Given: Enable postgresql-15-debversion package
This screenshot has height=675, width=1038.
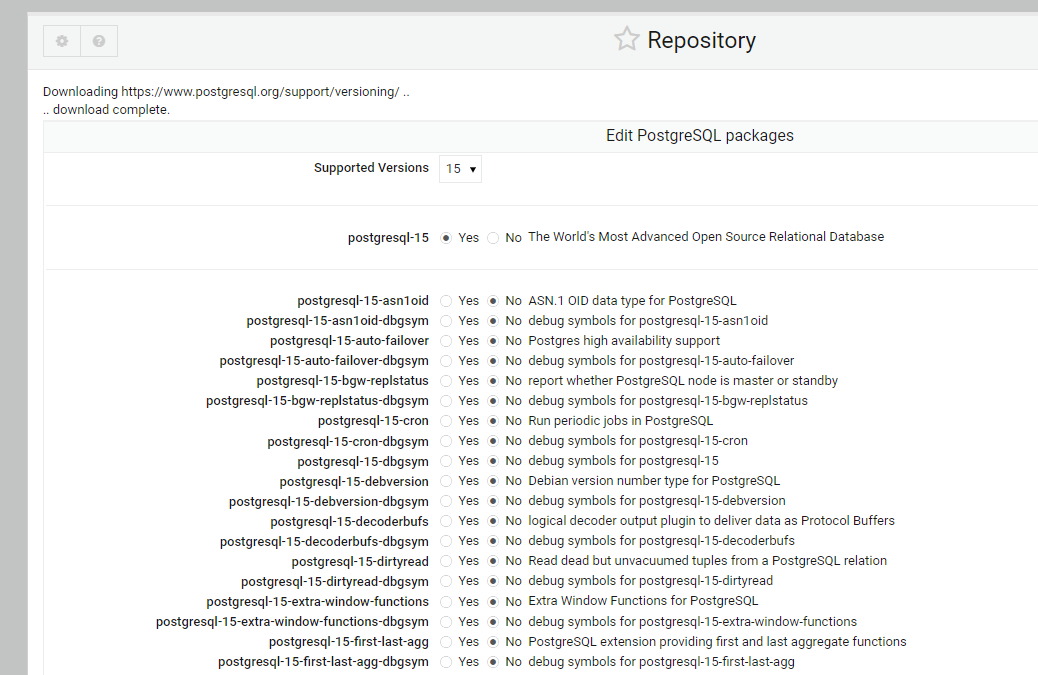Looking at the screenshot, I should [x=444, y=480].
